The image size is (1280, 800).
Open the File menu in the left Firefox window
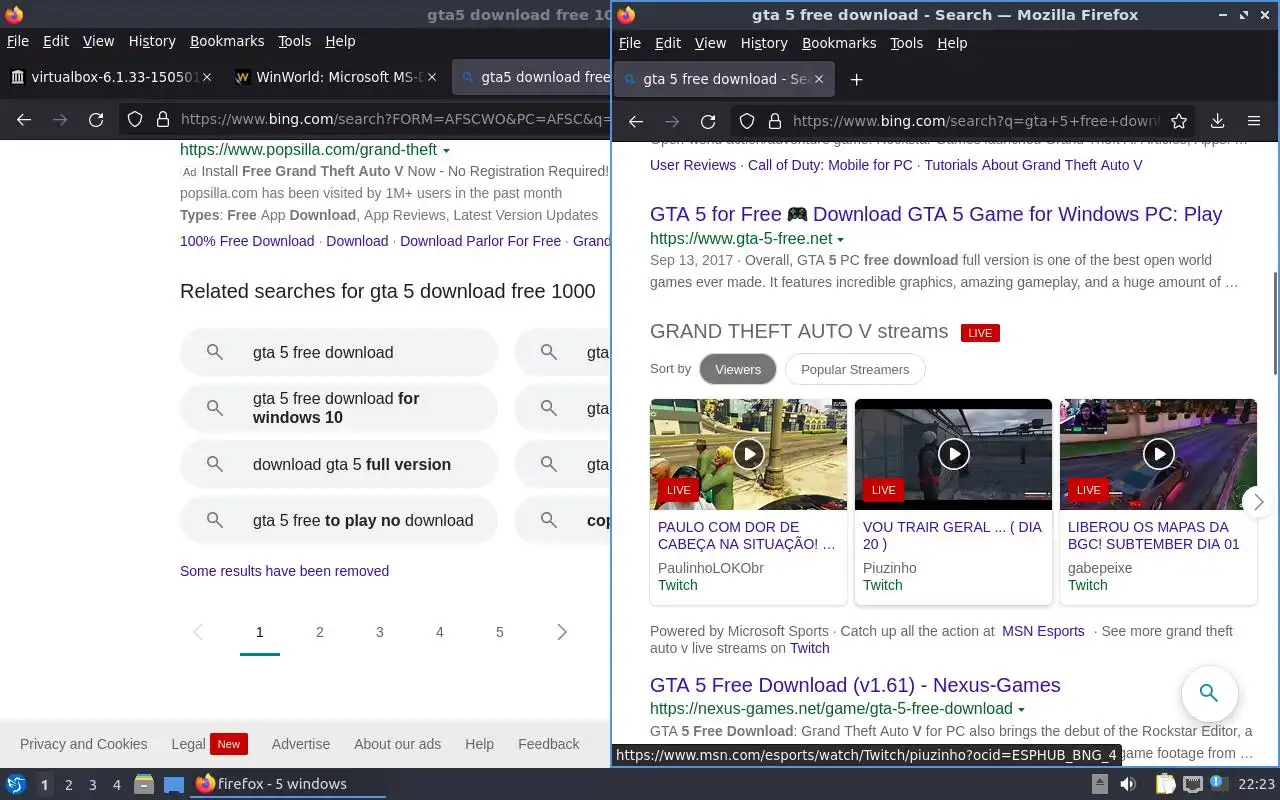[17, 41]
